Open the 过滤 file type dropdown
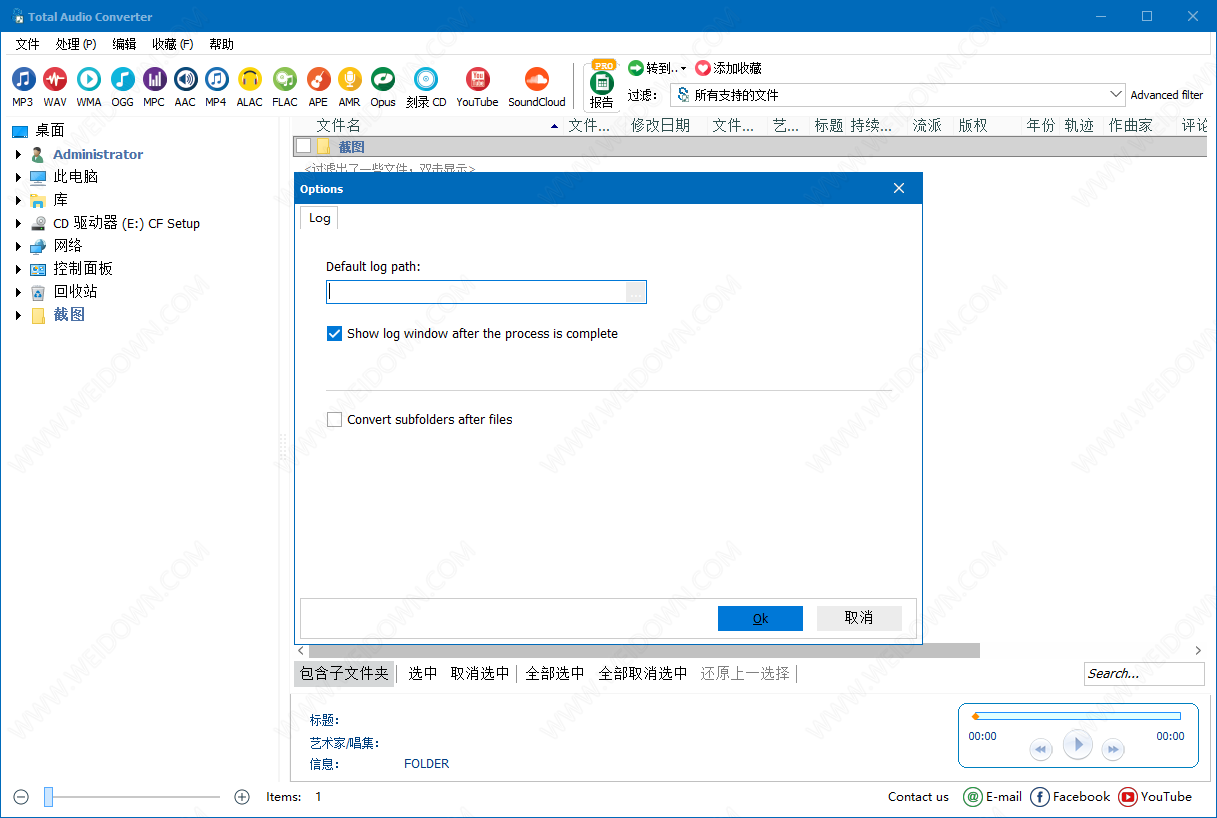The width and height of the screenshot is (1217, 818). click(1116, 95)
